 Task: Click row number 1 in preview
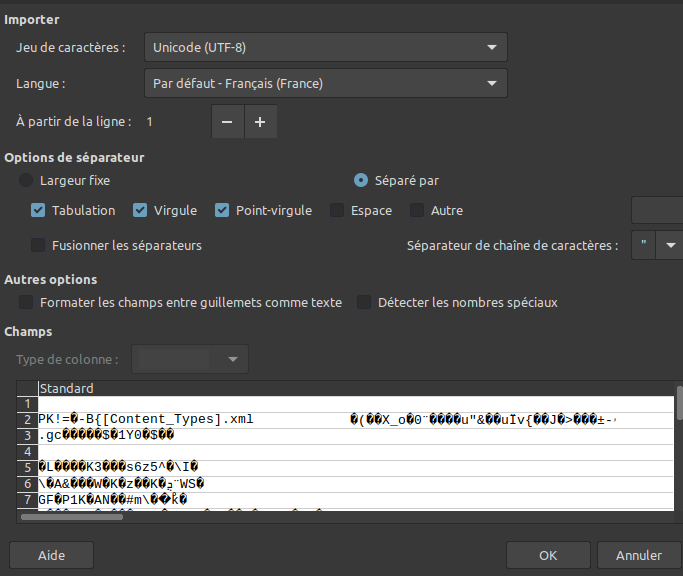(27, 404)
